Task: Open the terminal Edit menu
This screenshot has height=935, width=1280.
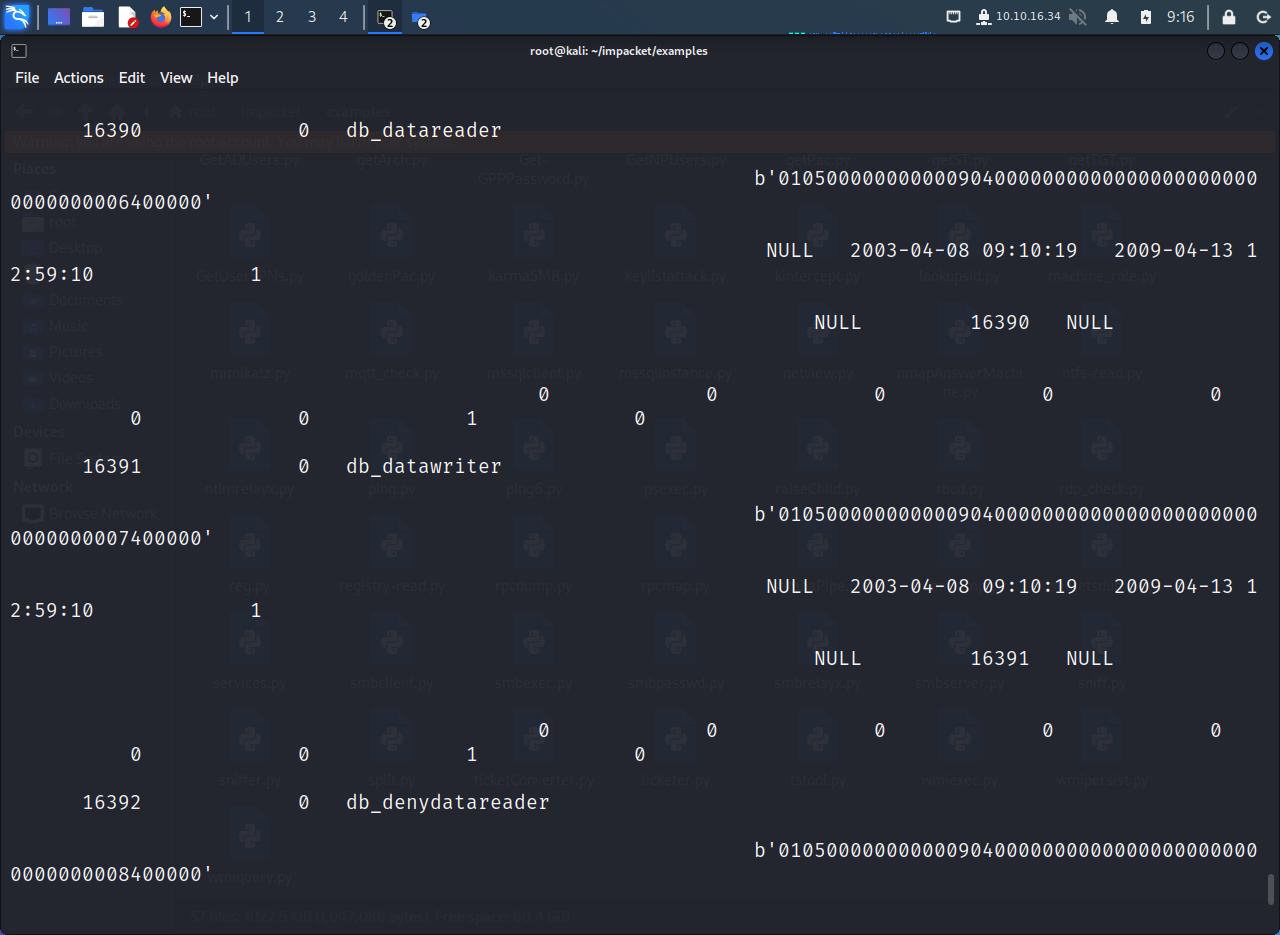Action: (132, 78)
